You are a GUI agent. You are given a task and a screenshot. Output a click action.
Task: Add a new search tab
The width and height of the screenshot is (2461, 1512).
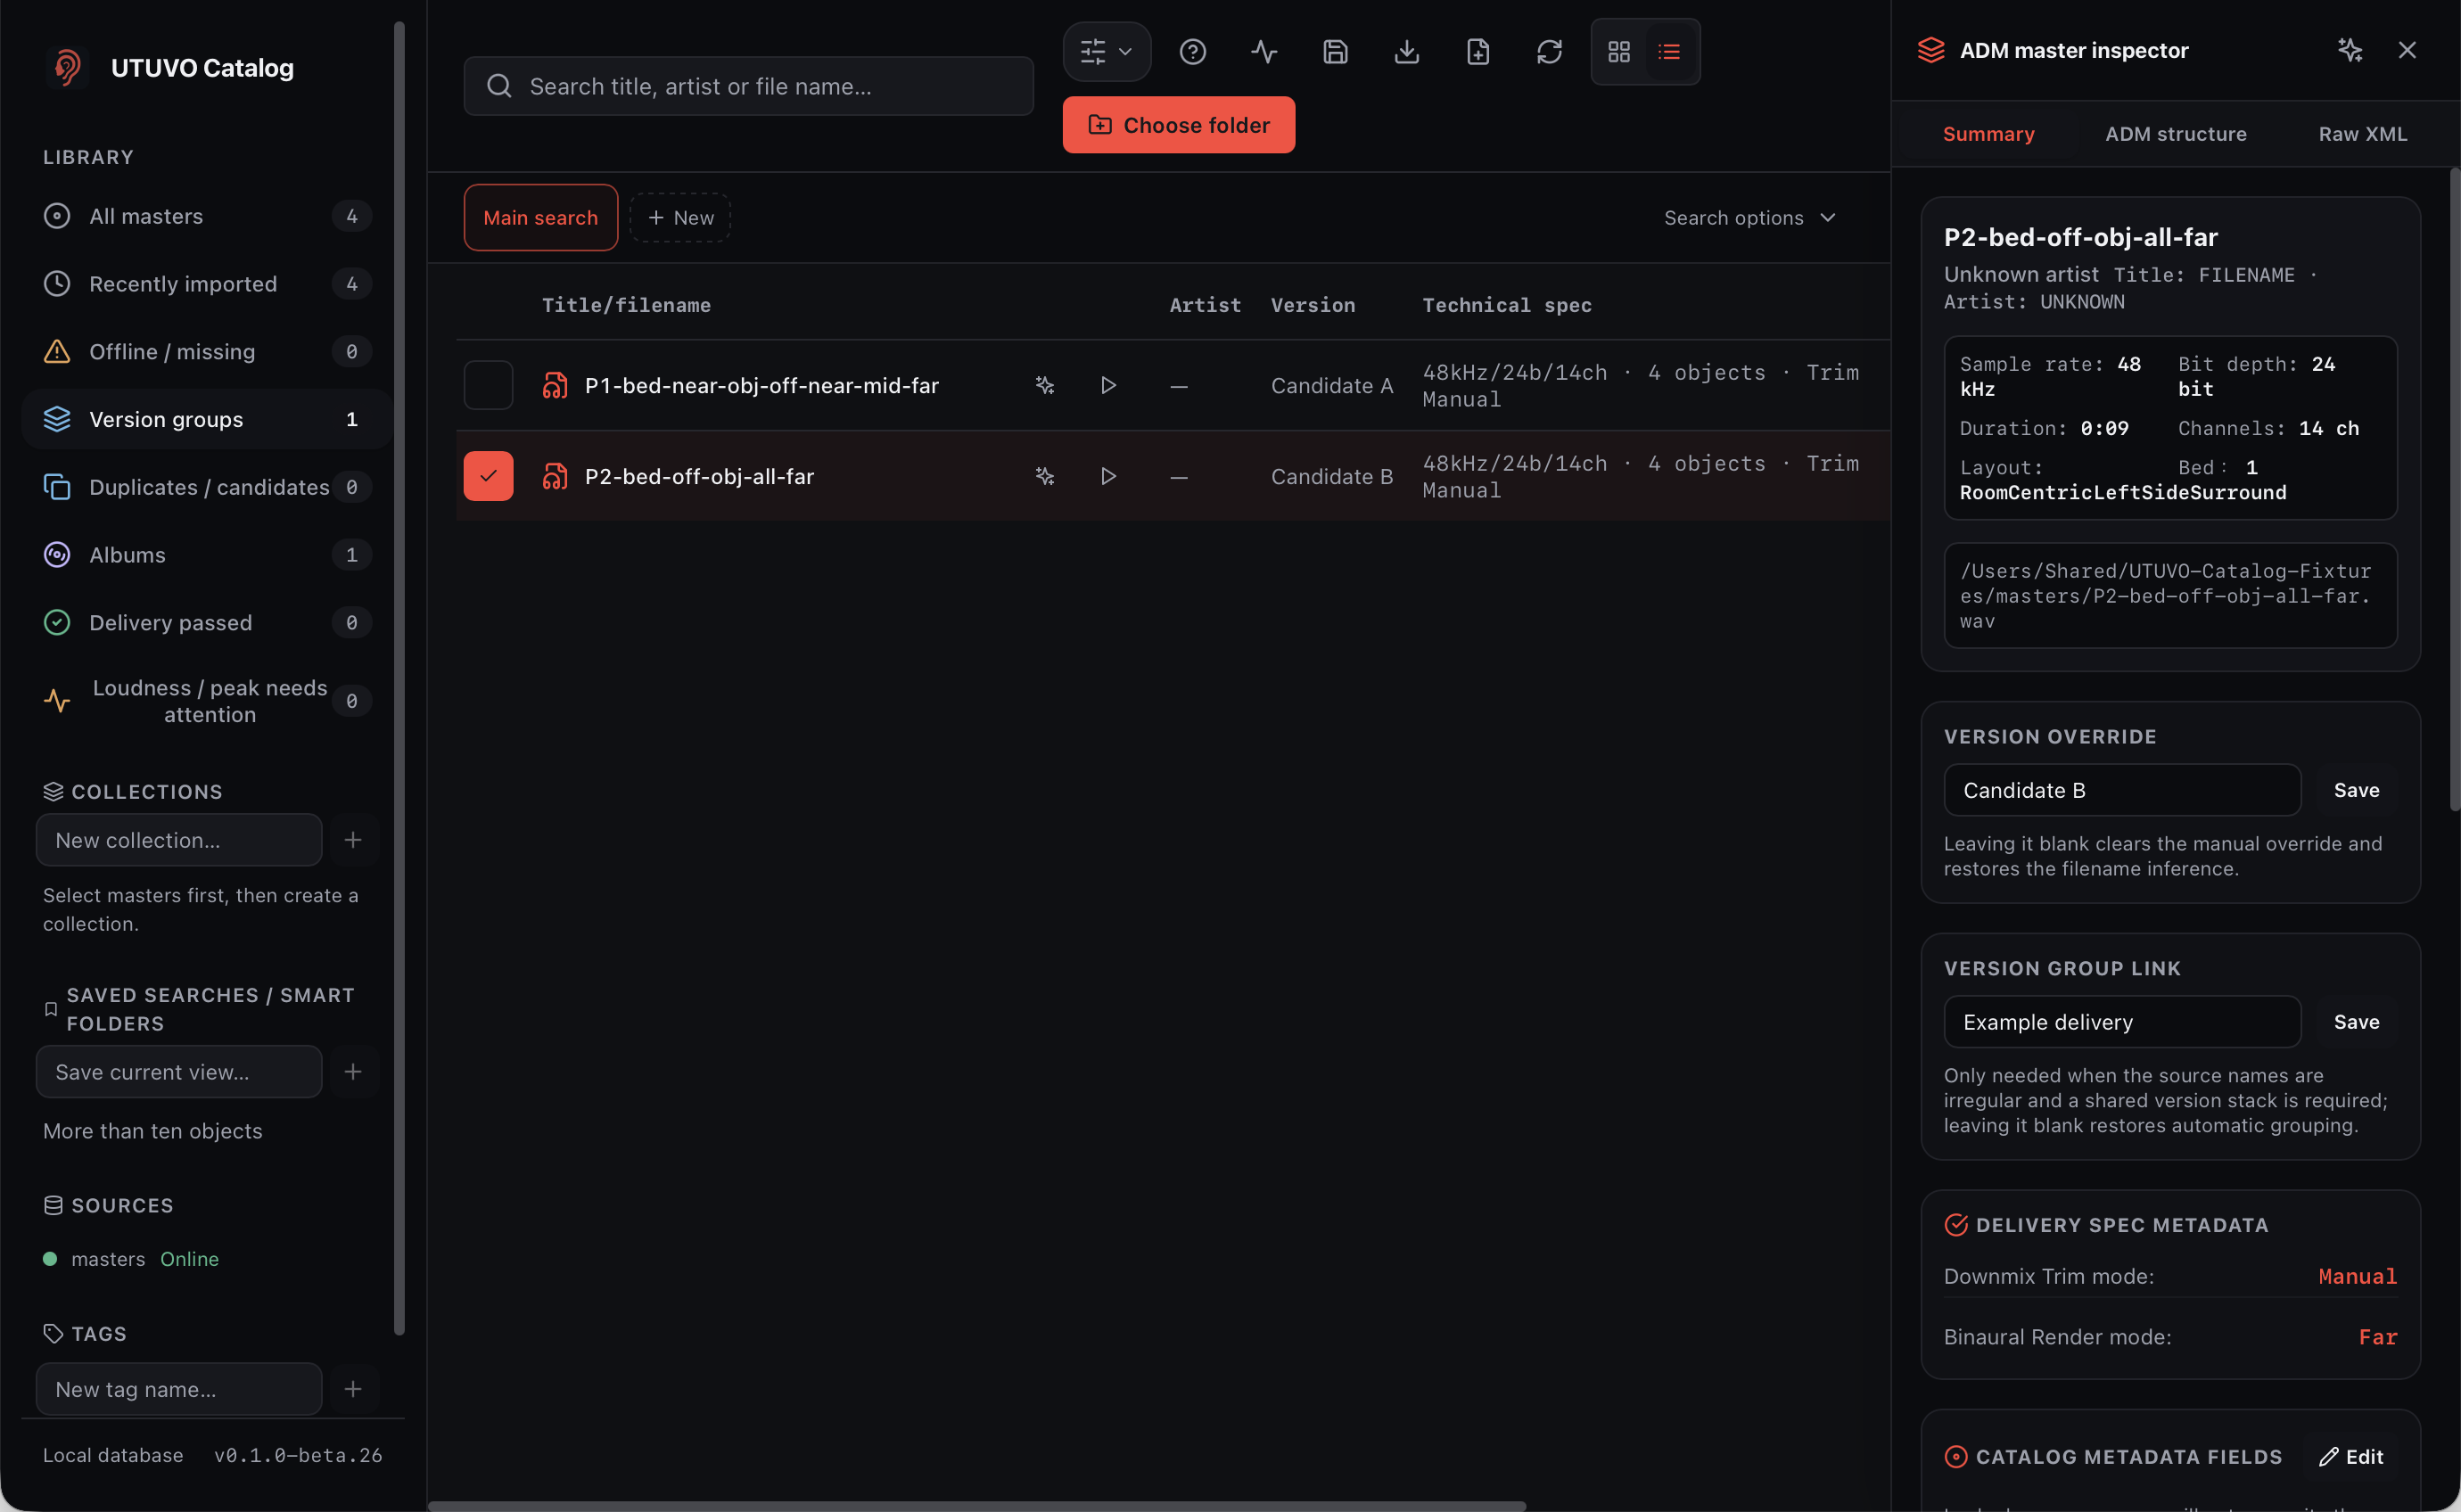click(x=680, y=217)
